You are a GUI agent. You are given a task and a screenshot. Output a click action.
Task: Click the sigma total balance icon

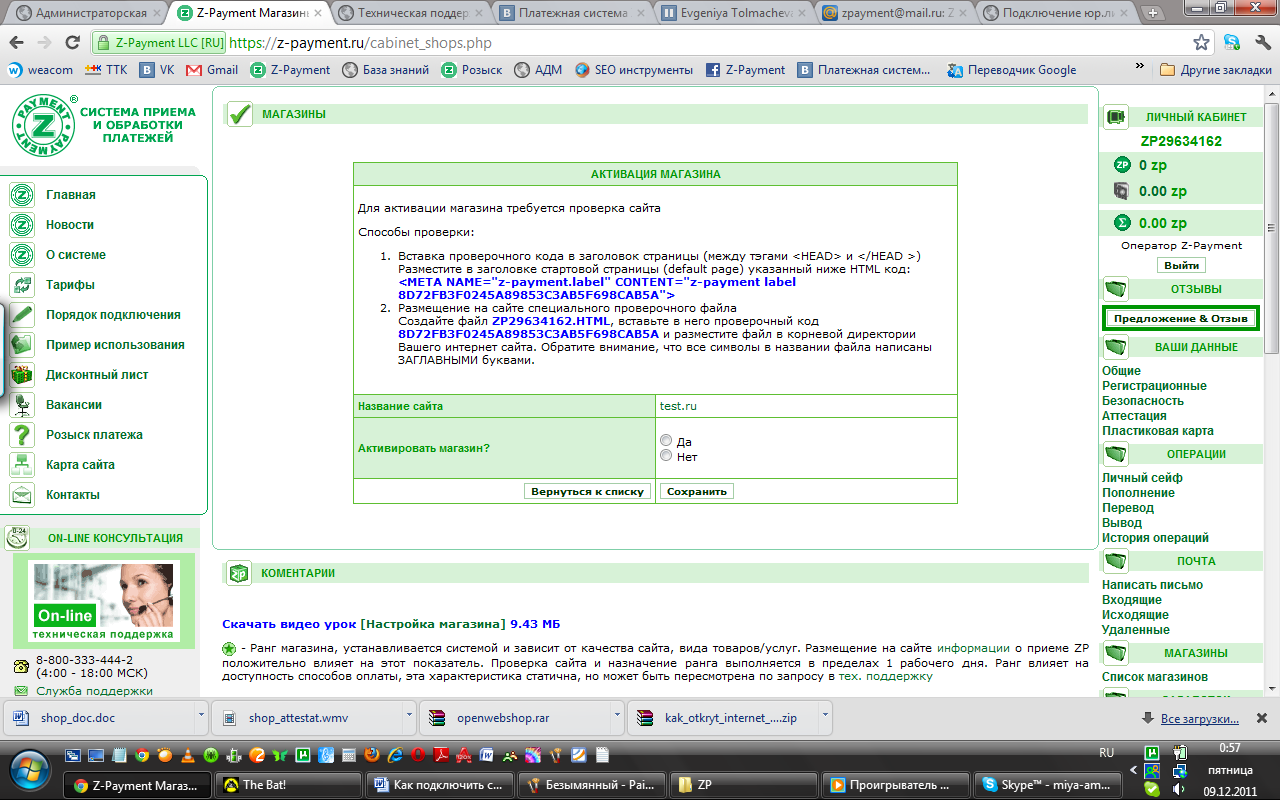point(1121,223)
